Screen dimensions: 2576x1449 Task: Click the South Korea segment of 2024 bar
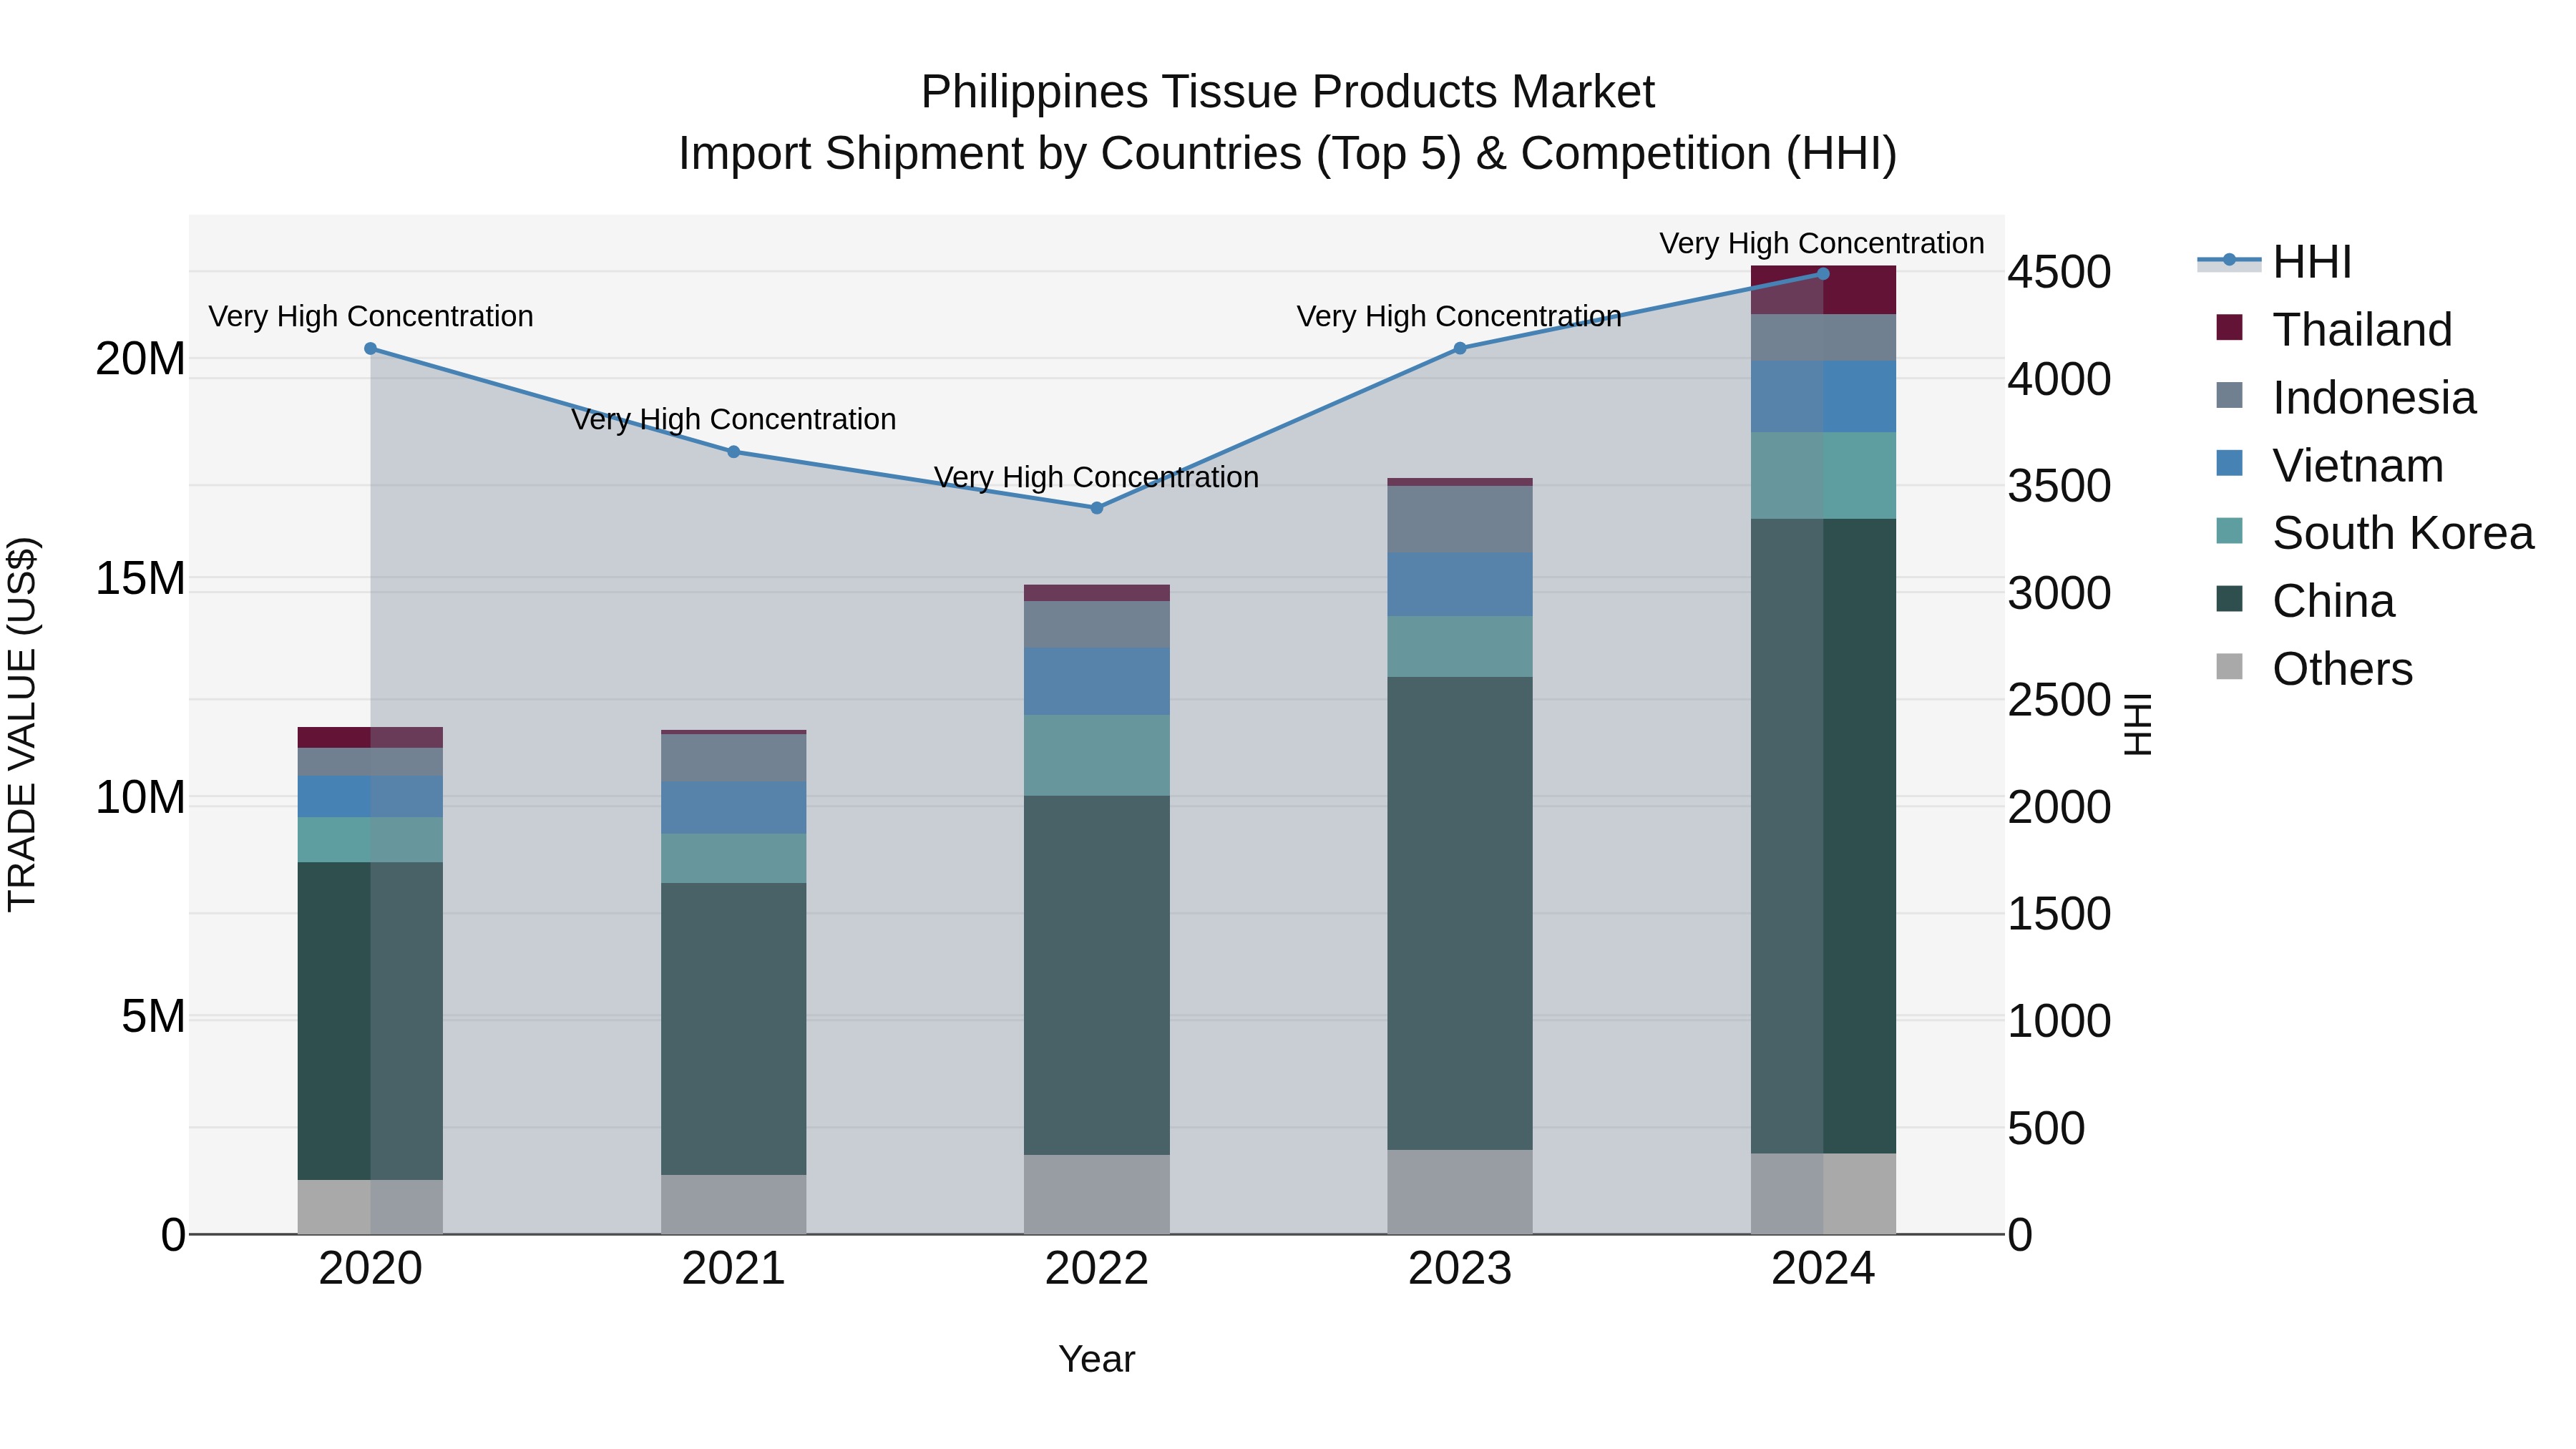tap(1823, 476)
